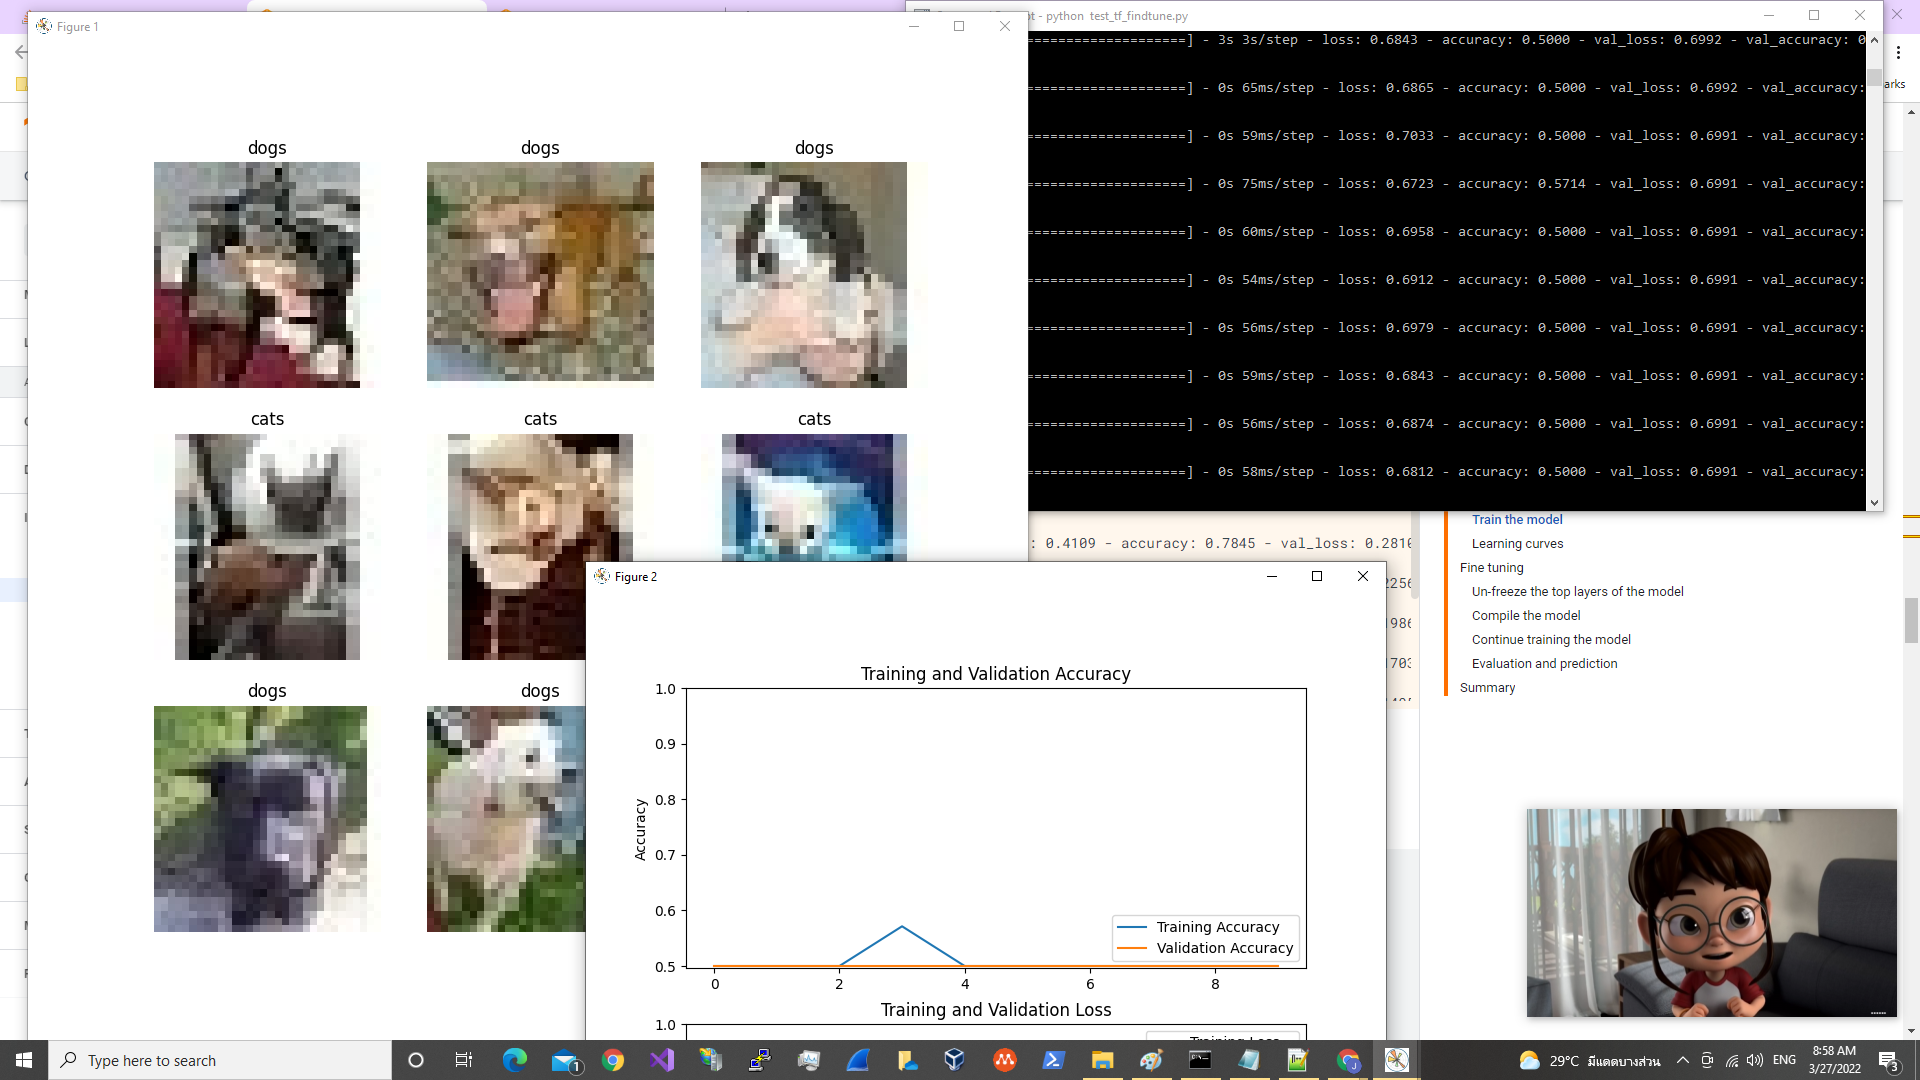Click the browser back arrow

(x=20, y=52)
